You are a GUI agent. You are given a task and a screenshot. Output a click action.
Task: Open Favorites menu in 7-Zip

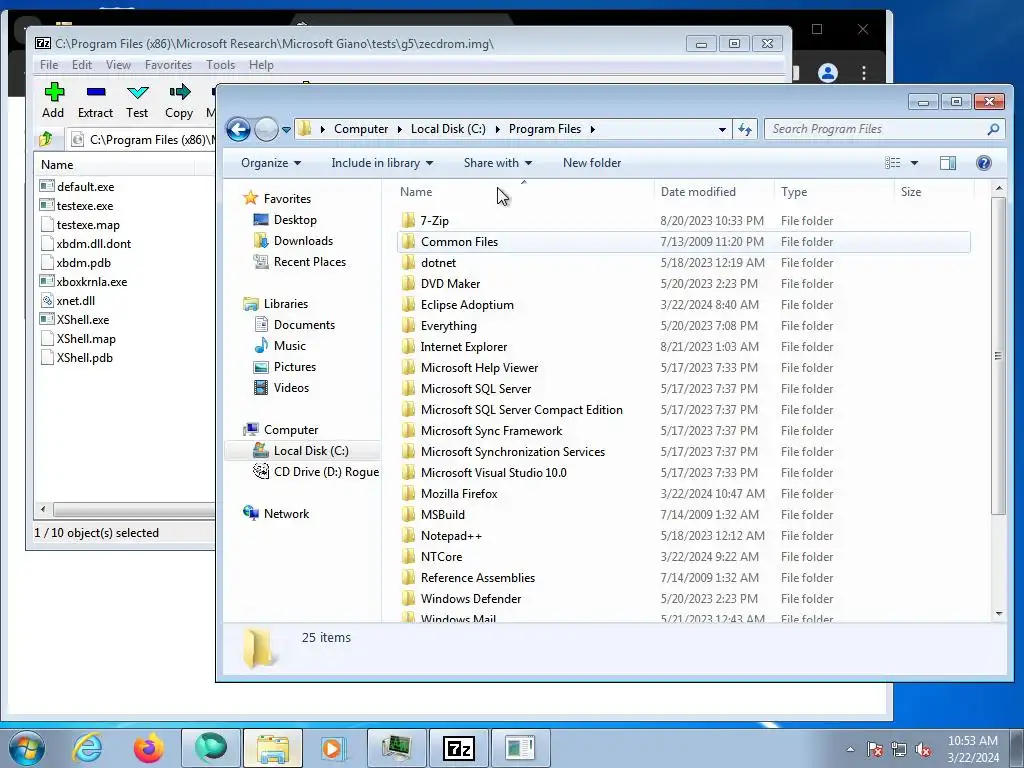[168, 65]
